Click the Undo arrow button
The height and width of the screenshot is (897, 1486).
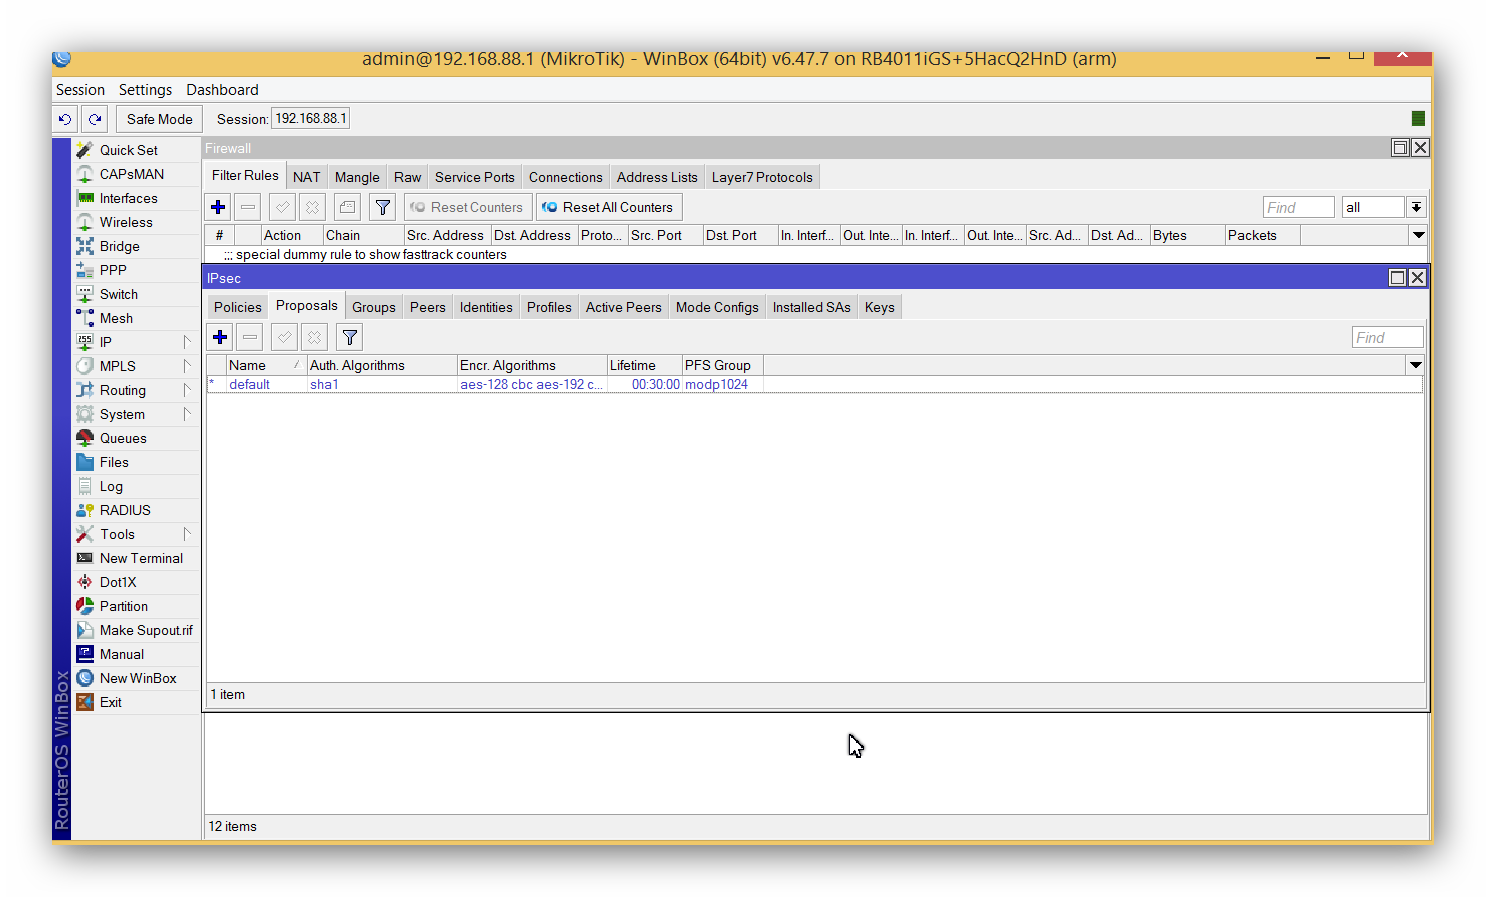coord(65,119)
